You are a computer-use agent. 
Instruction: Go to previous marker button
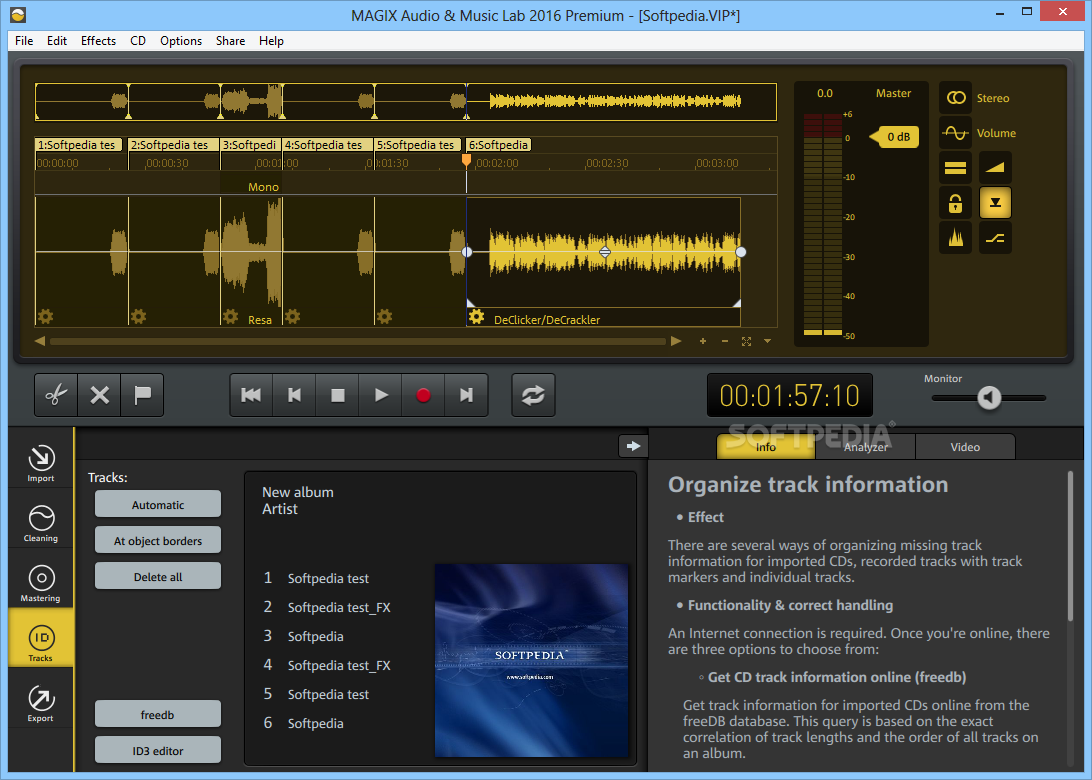[x=295, y=395]
